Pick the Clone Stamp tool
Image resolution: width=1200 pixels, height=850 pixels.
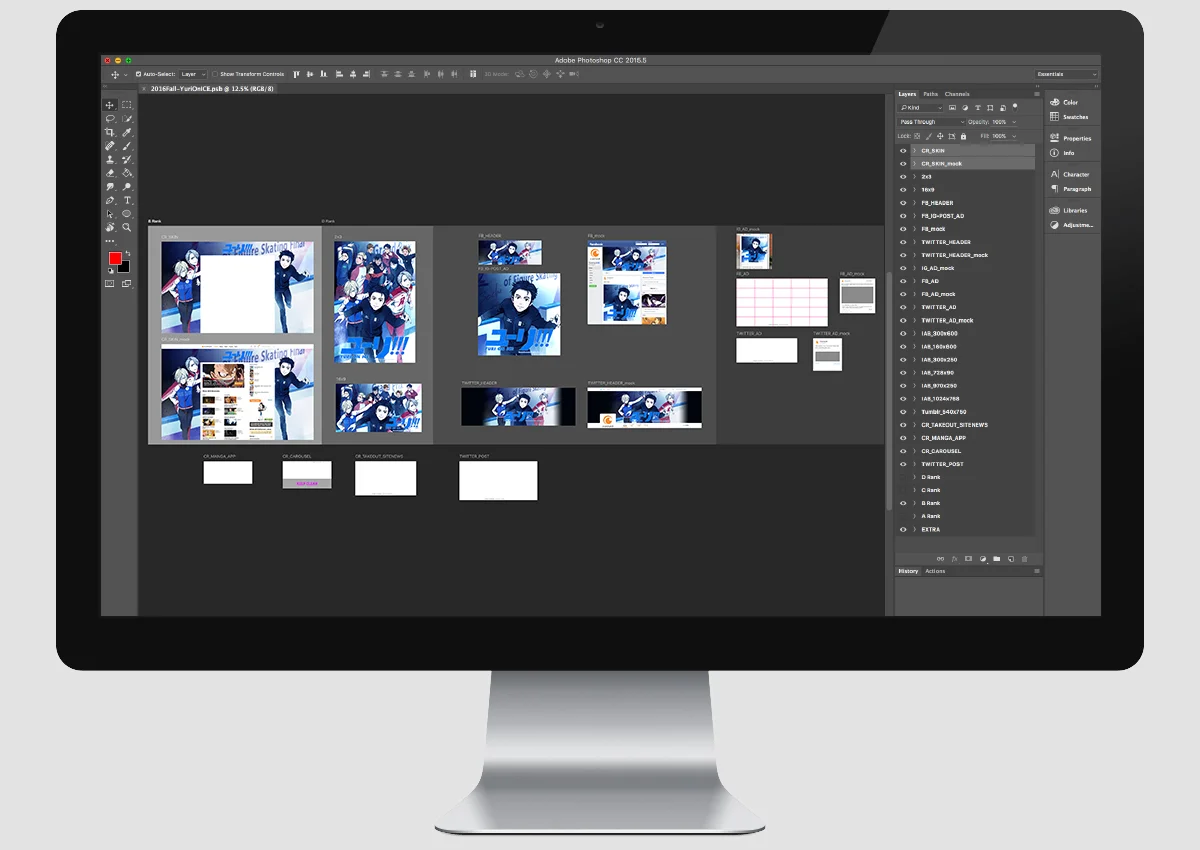point(110,159)
